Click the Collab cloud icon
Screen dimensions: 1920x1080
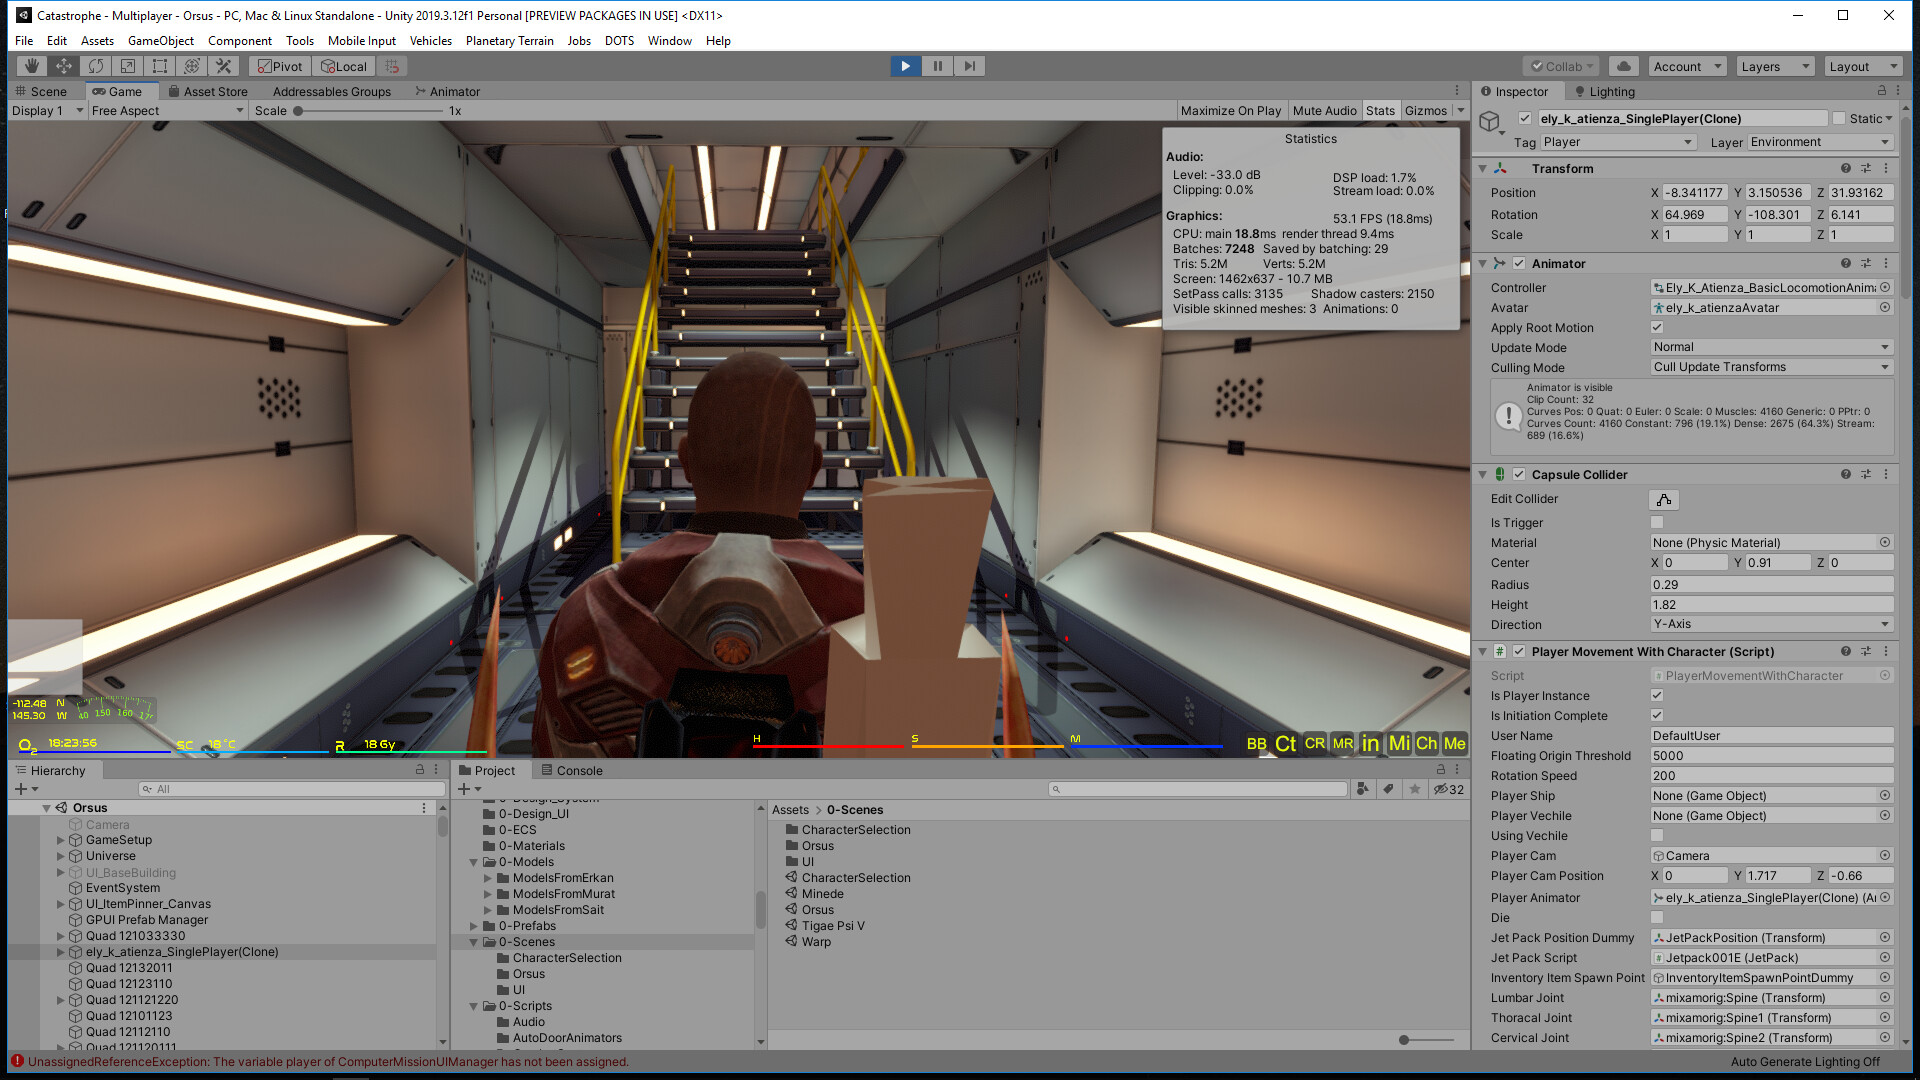coord(1623,66)
